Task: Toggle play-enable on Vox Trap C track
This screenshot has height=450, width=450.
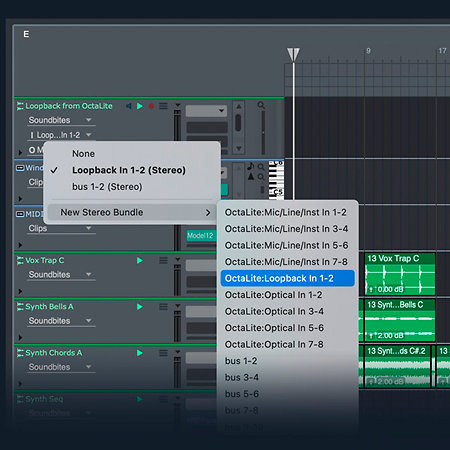Action: point(140,260)
